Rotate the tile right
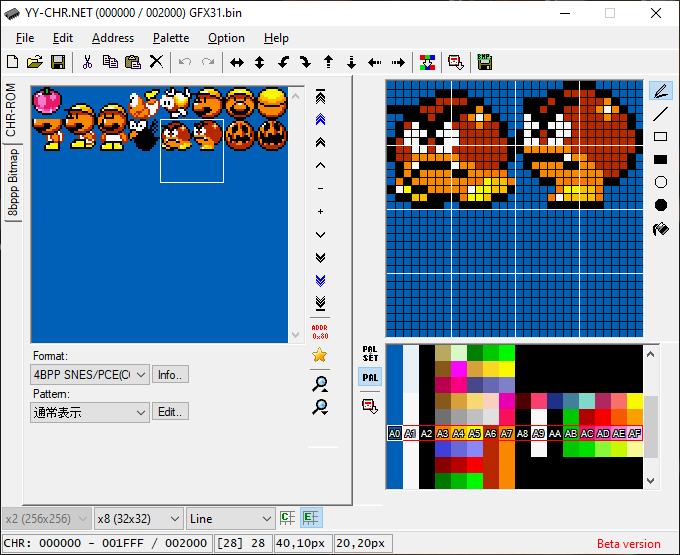680x555 pixels. point(306,62)
